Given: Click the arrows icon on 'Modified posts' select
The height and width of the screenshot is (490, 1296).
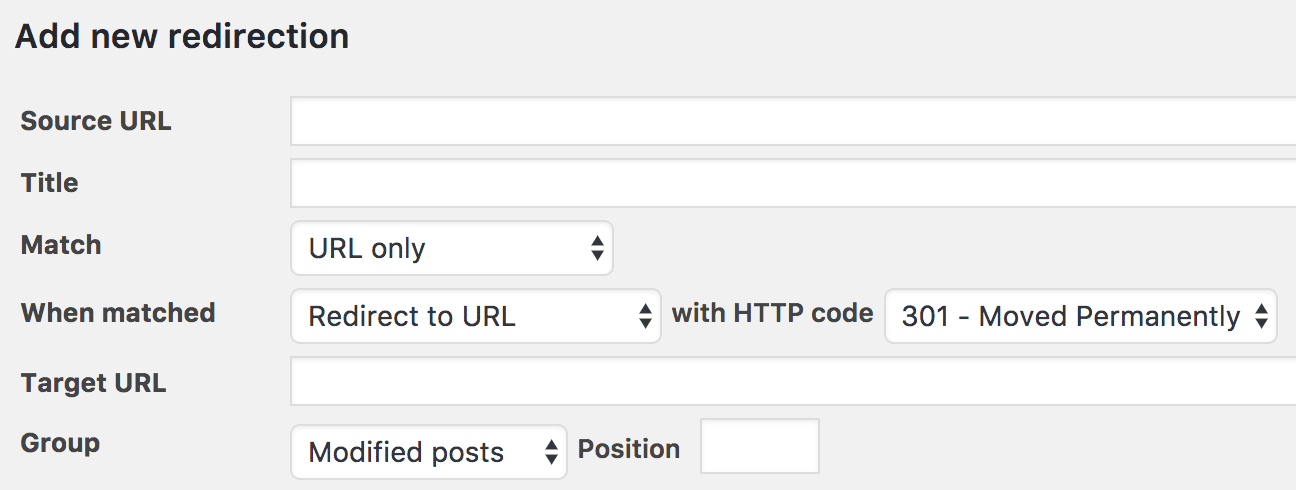Looking at the screenshot, I should tap(551, 452).
